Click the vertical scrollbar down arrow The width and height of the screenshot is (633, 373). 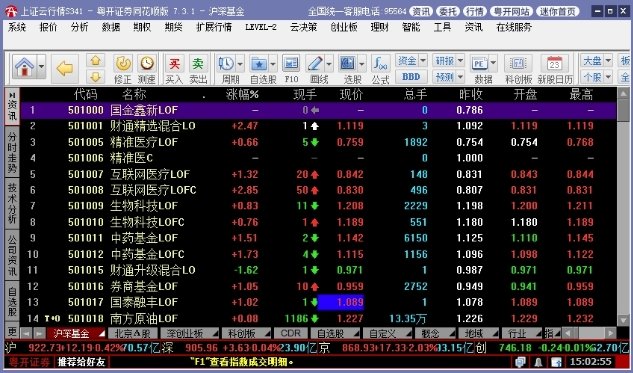623,320
